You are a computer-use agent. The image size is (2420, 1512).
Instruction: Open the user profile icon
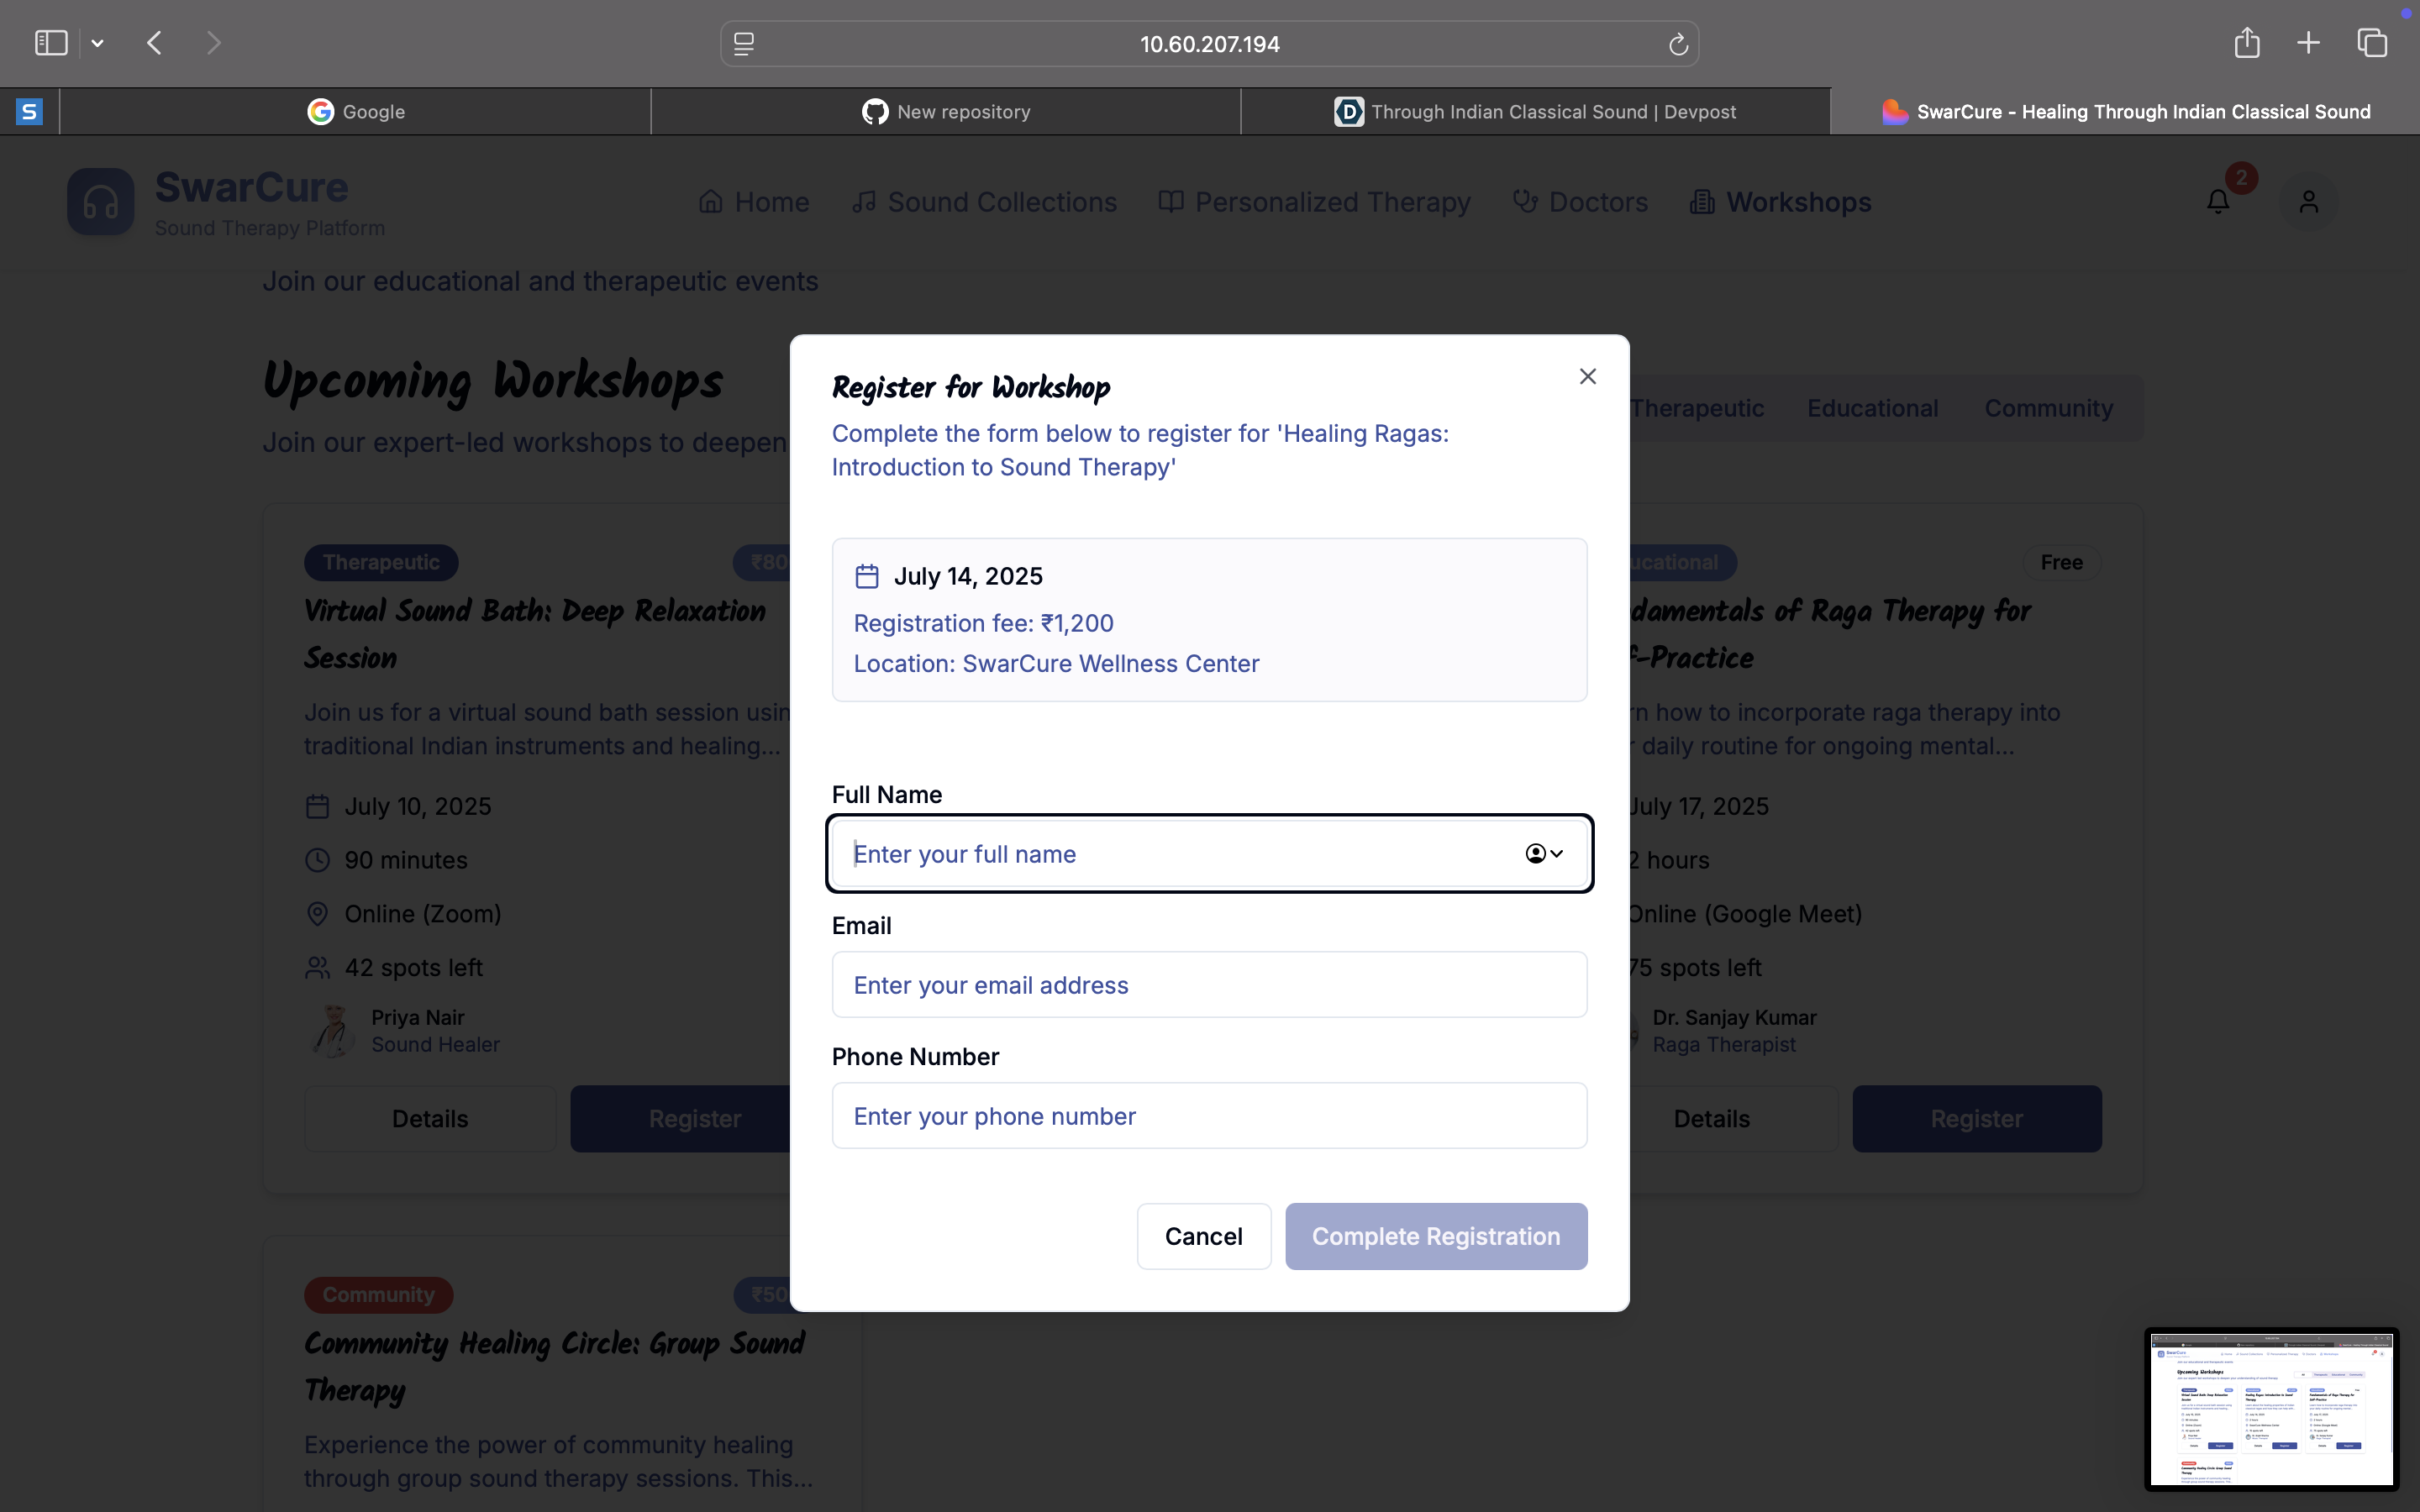click(2308, 202)
